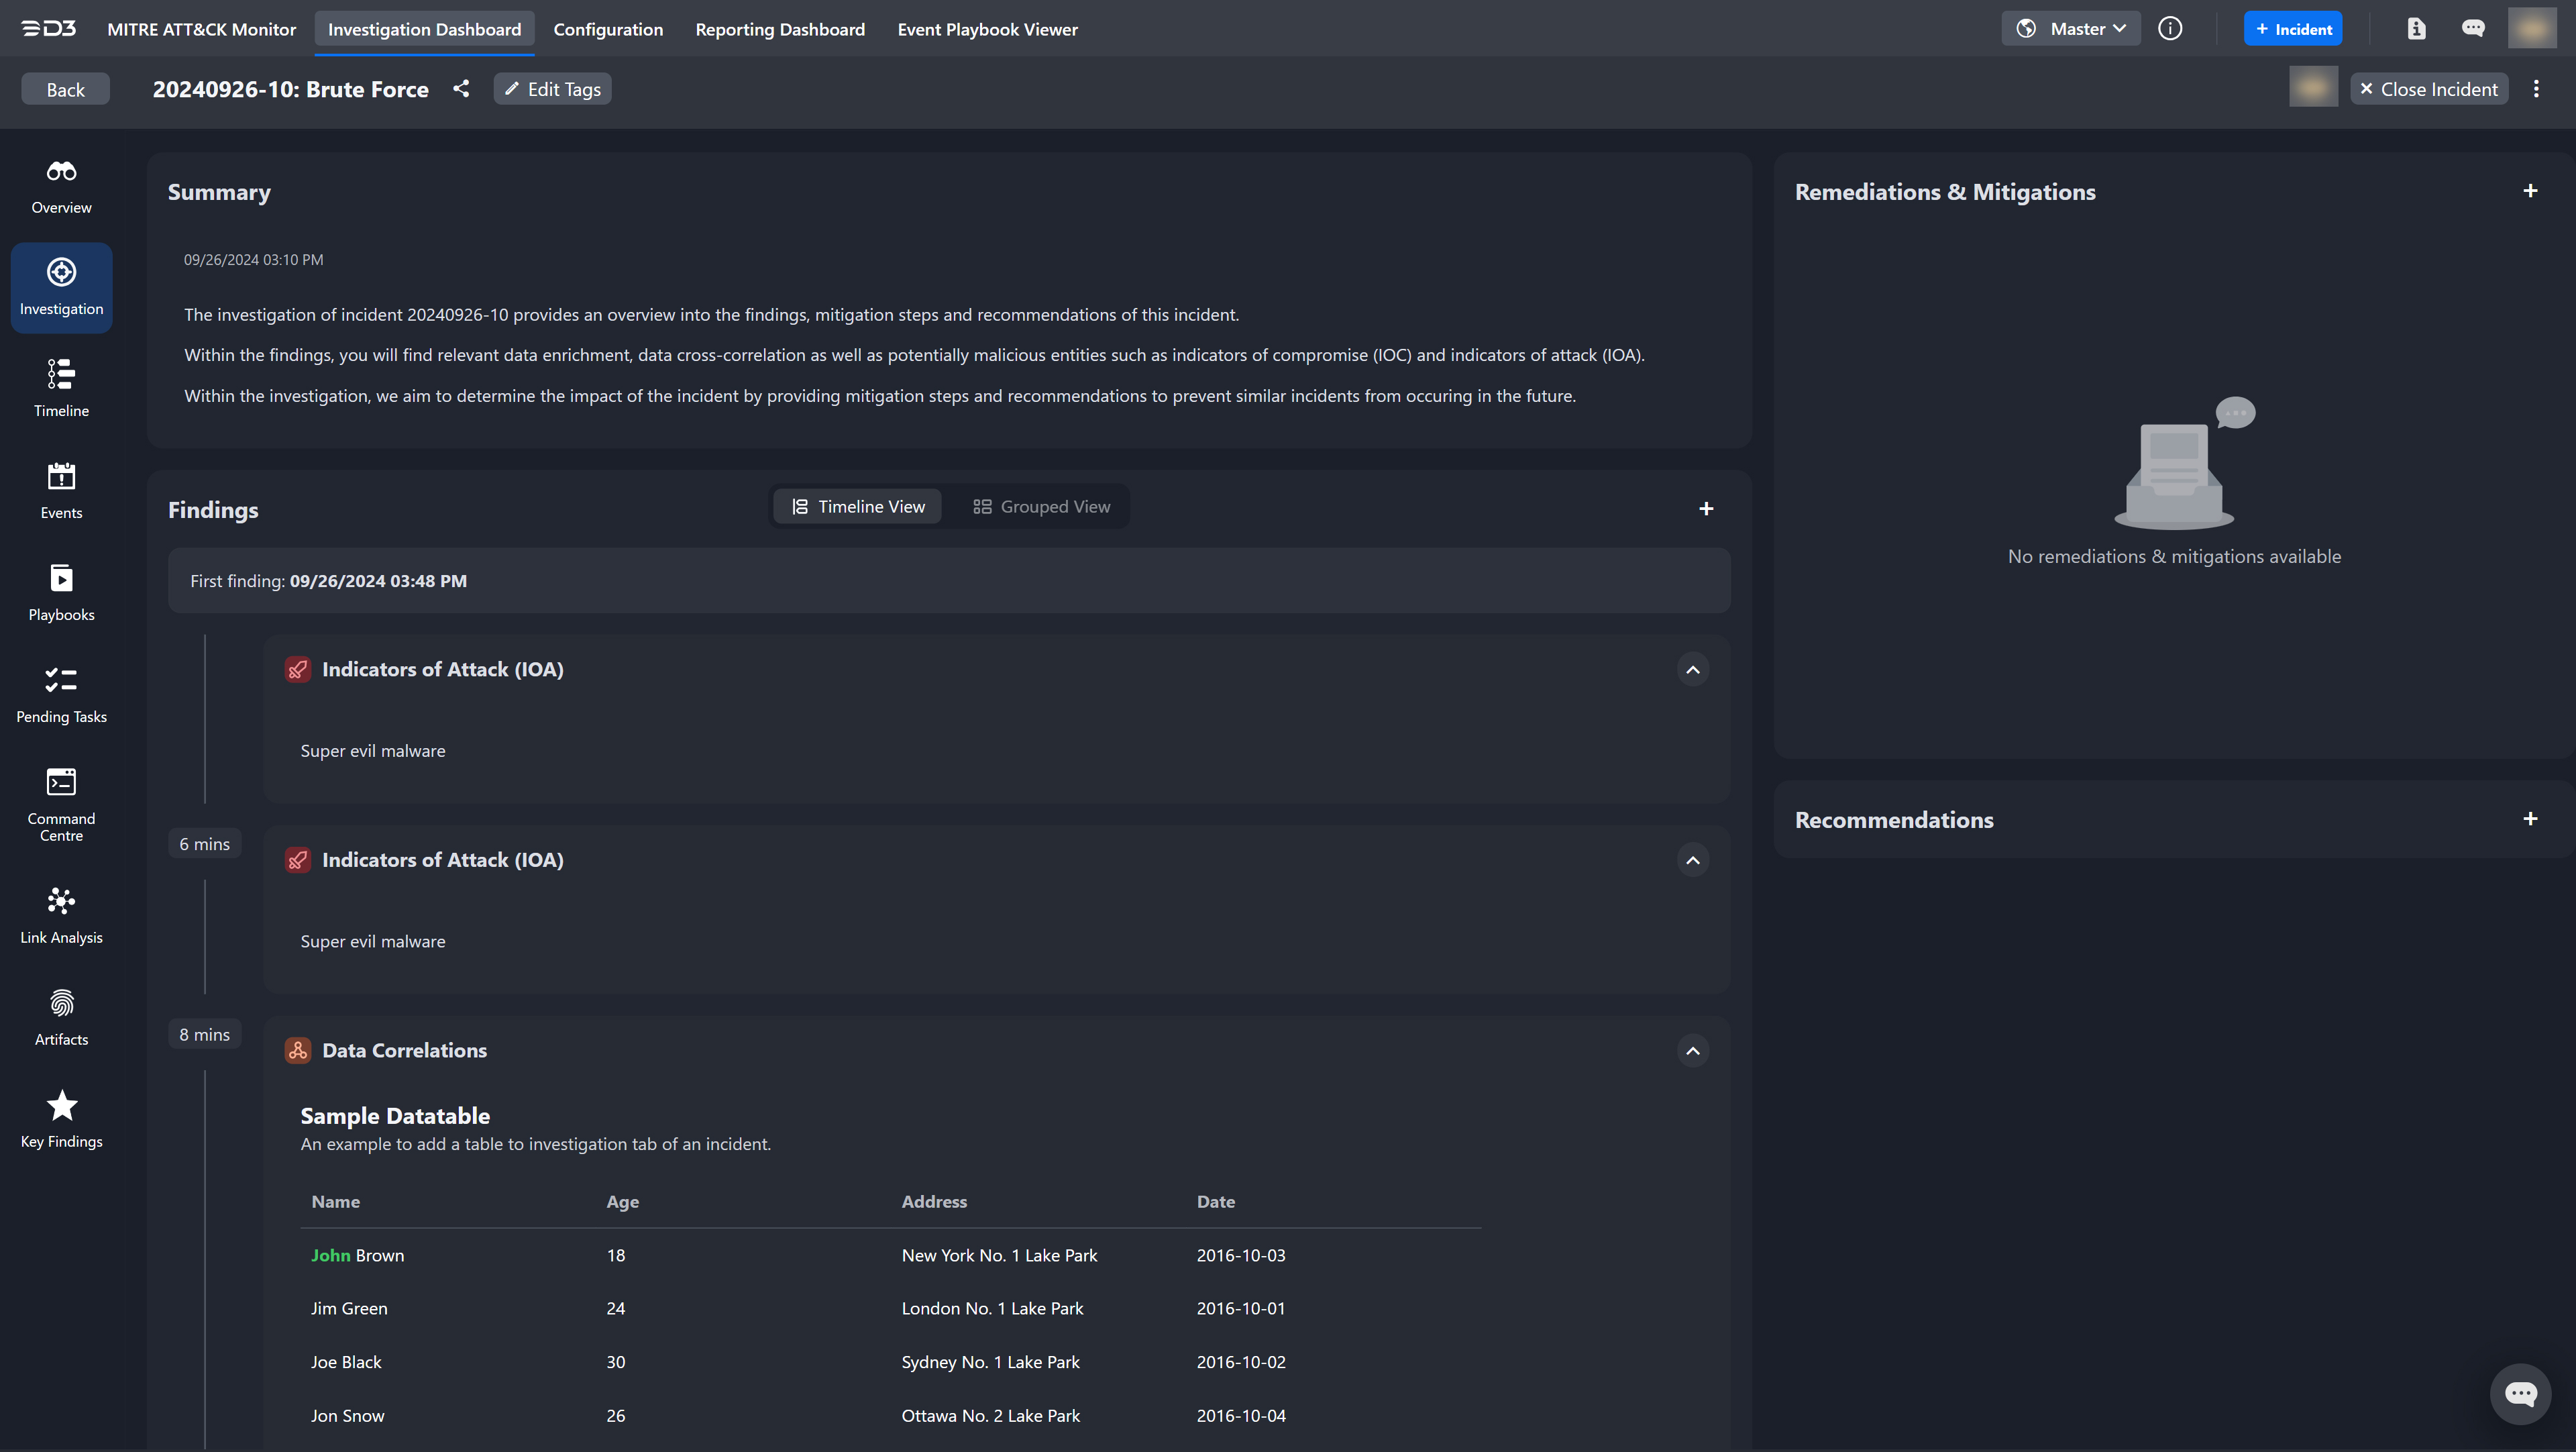This screenshot has width=2576, height=1452.
Task: Open the Master site dropdown
Action: pos(2070,29)
